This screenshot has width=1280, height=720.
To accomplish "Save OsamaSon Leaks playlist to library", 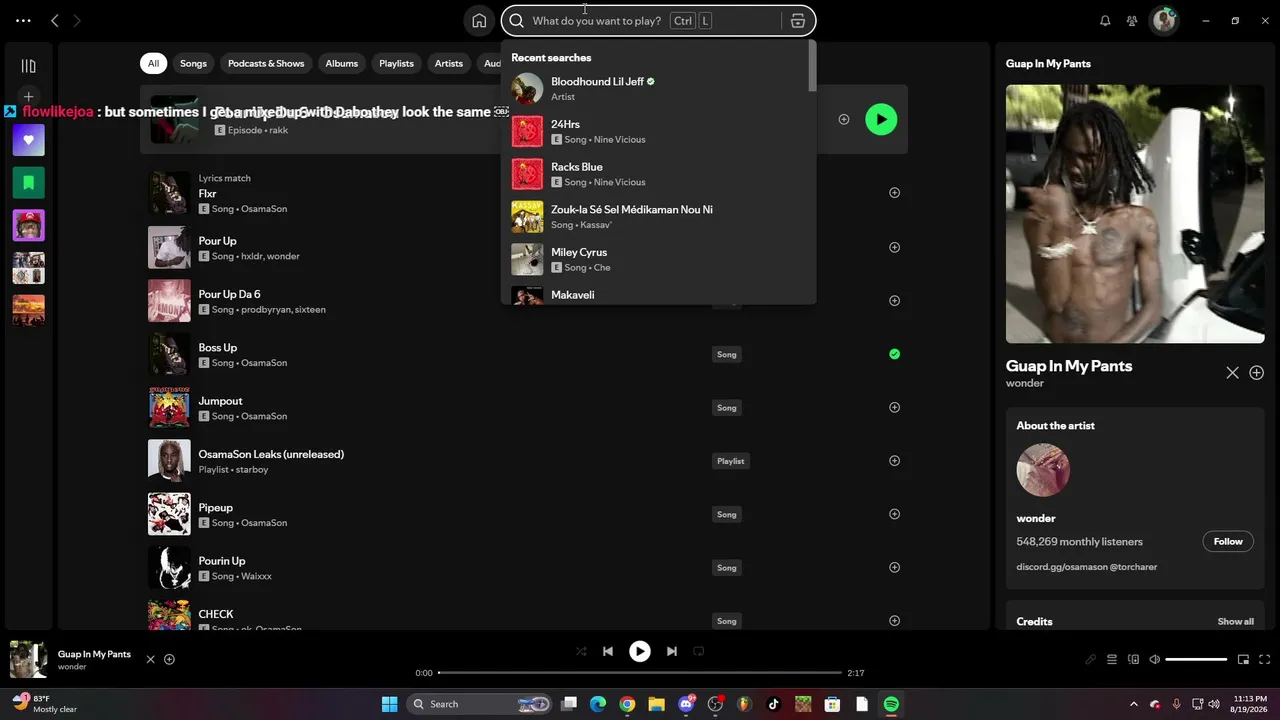I will point(894,461).
